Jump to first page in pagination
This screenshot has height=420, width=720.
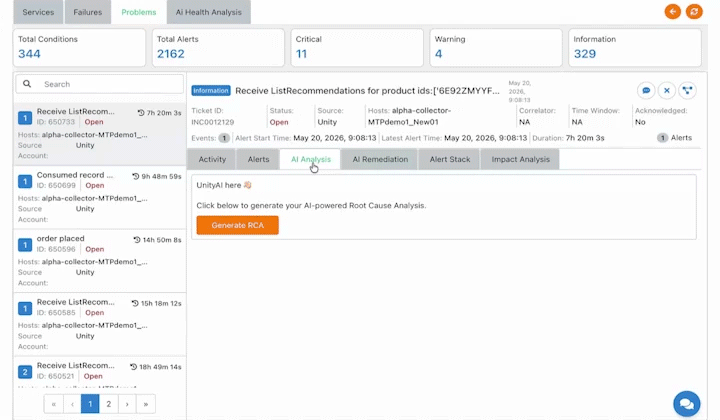pos(54,404)
